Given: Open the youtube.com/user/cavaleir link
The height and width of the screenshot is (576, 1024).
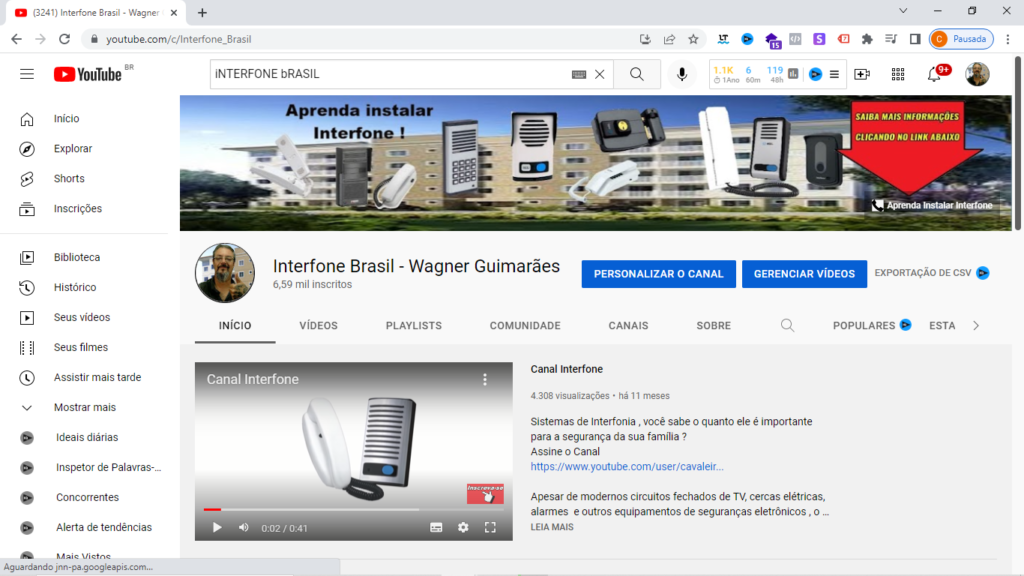Looking at the screenshot, I should (627, 466).
